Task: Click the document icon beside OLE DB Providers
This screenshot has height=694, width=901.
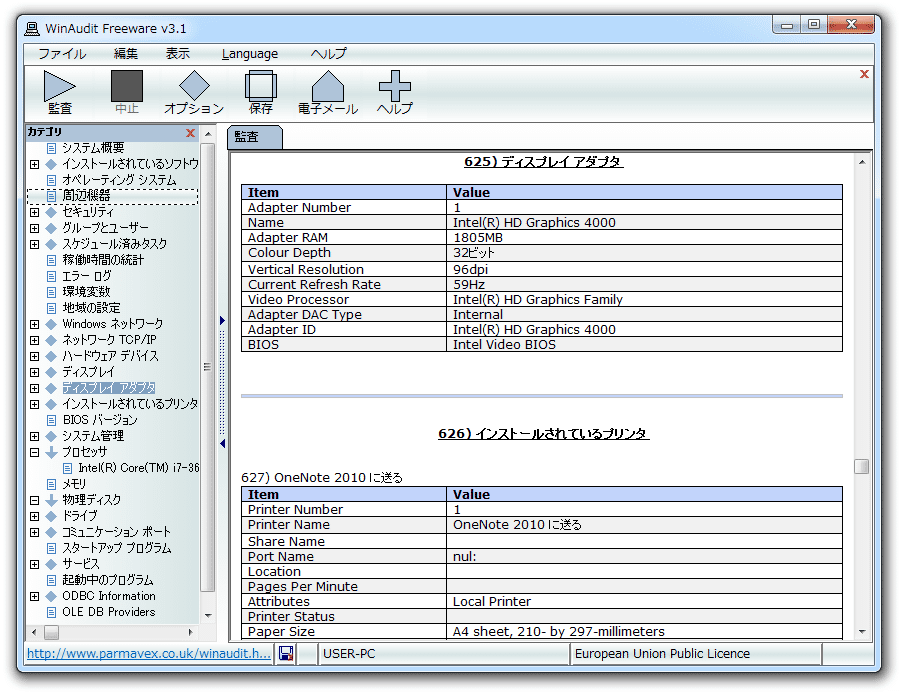Action: click(52, 612)
